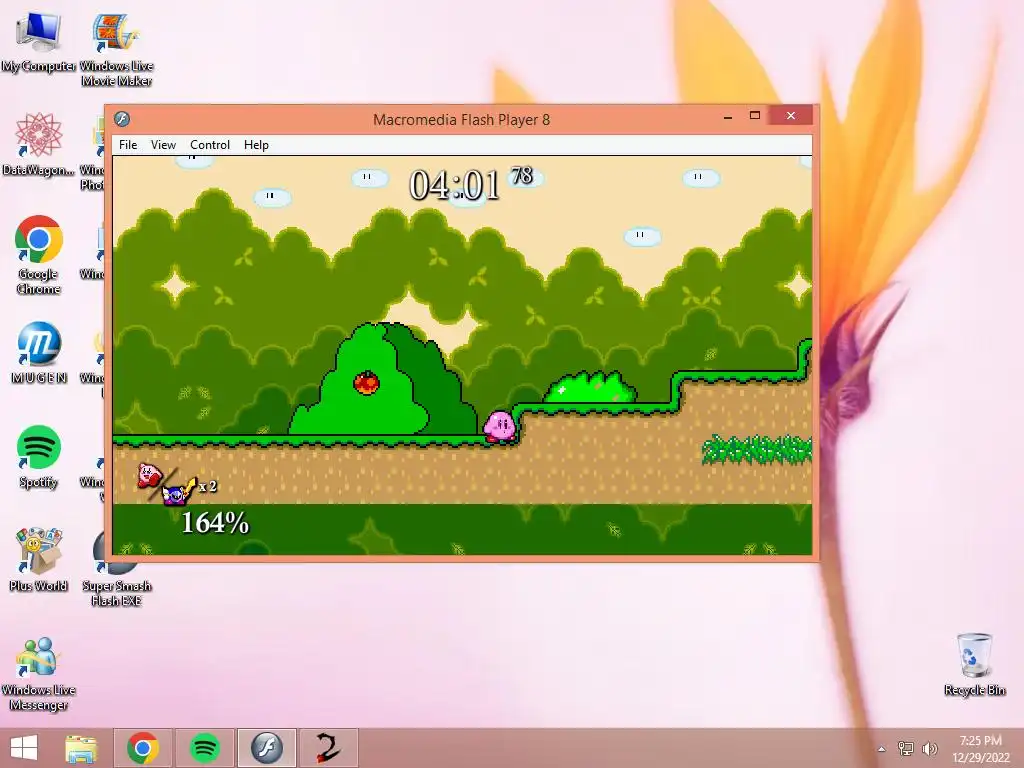Select the Windows Live Movie Maker icon
This screenshot has height=768, width=1024.
coord(116,50)
